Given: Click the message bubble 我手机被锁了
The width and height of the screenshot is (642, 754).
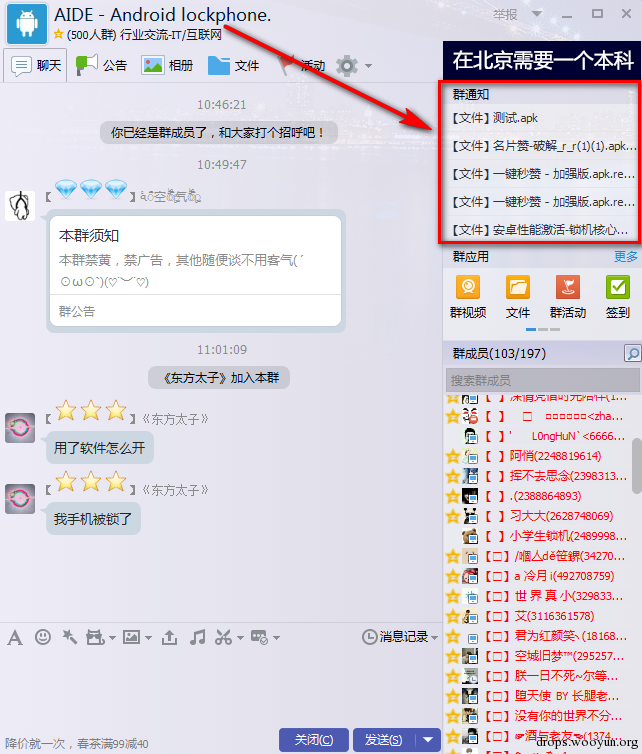Looking at the screenshot, I should coord(93,519).
